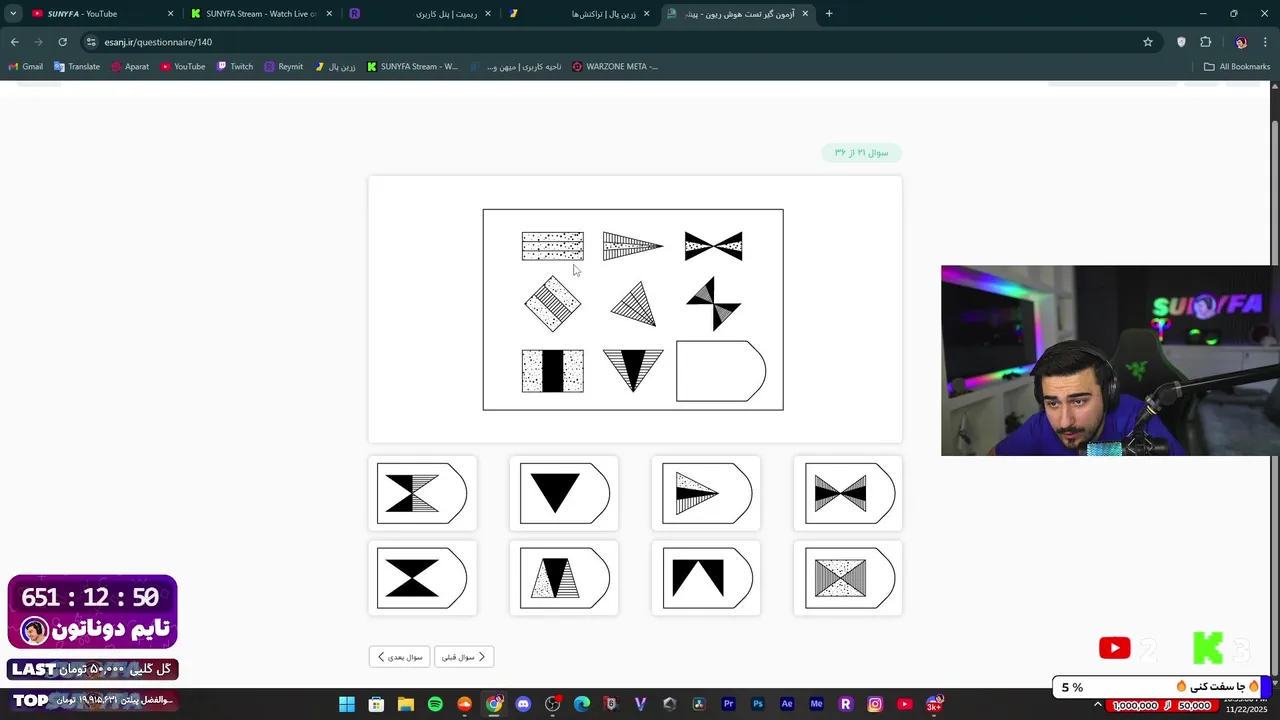
Task: Choose the dotted and striped trapezoid answer
Action: tap(564, 578)
